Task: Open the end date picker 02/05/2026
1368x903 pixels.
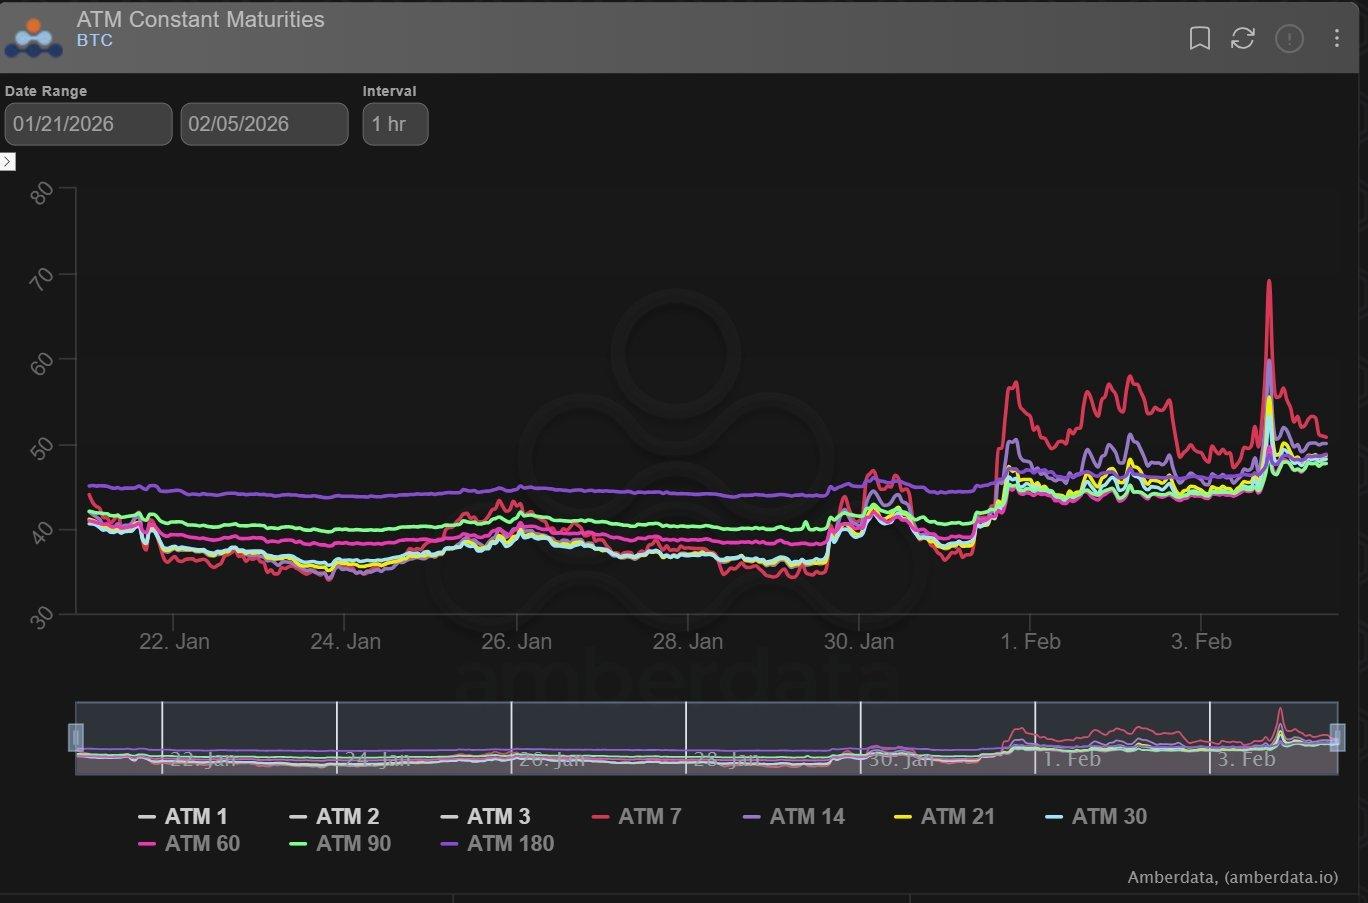Action: click(x=264, y=124)
